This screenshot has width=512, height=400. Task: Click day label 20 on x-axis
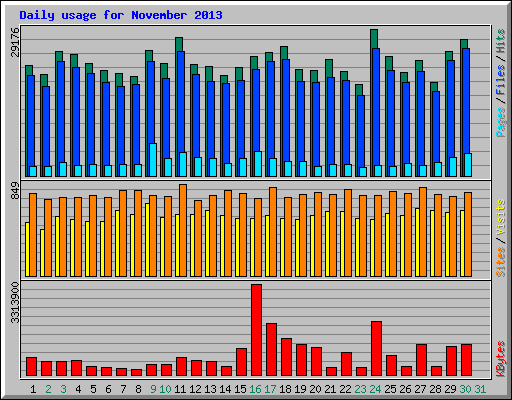point(315,389)
